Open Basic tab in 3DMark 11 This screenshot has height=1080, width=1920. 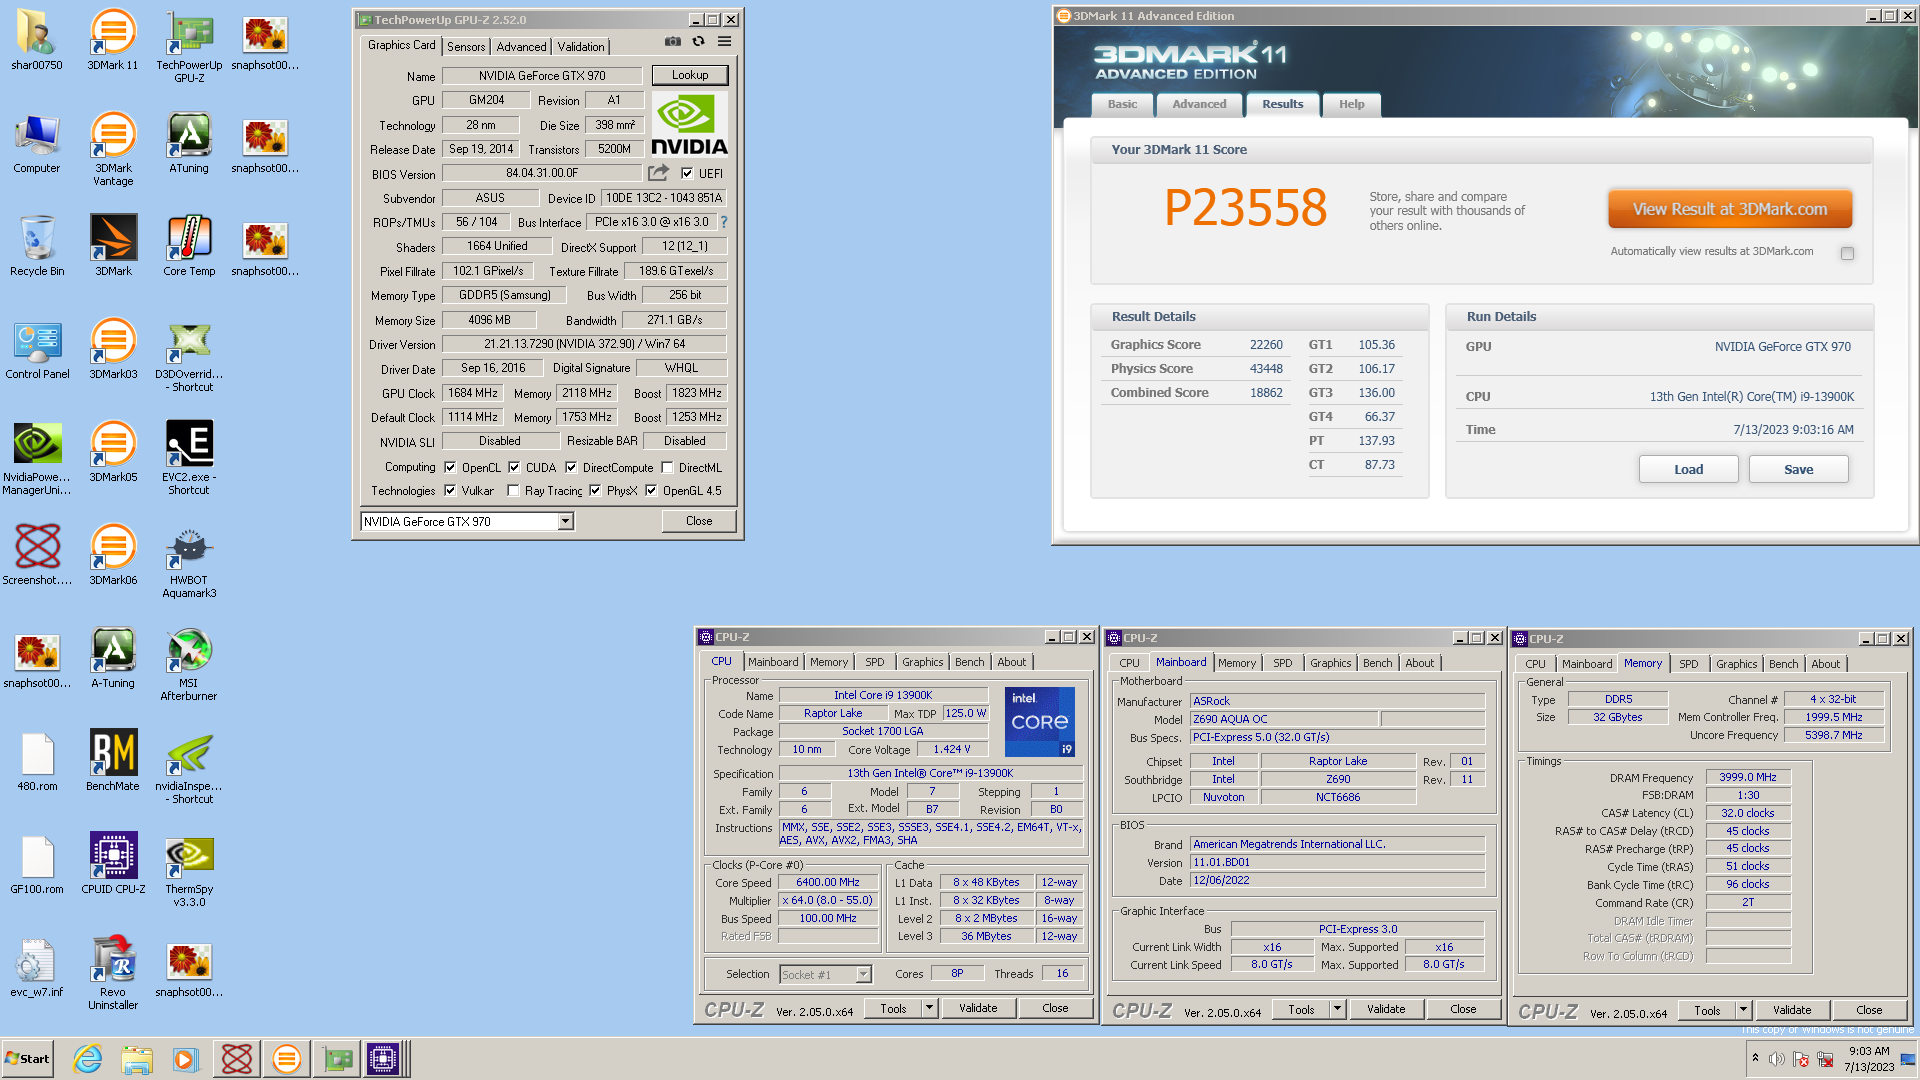tap(1122, 104)
